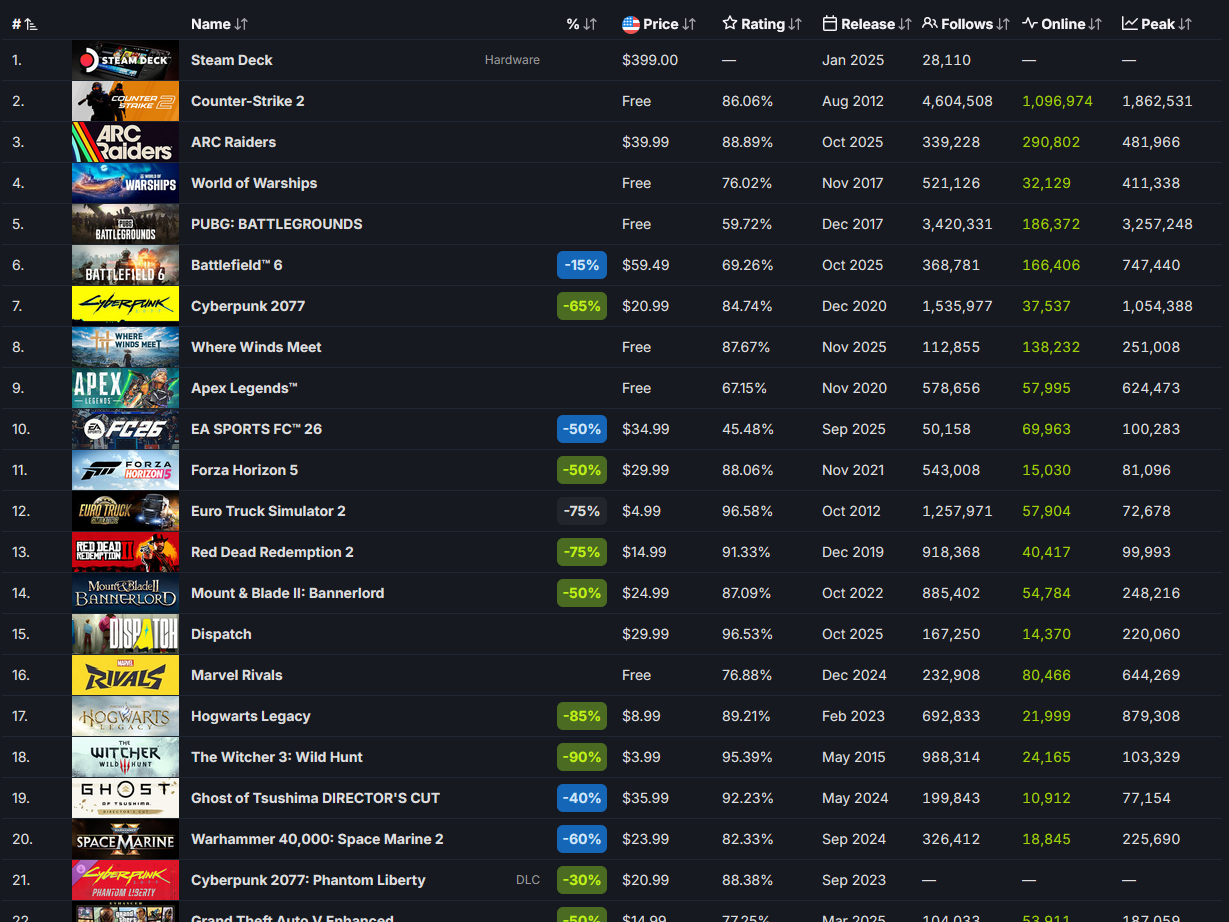Viewport: 1229px width, 922px height.
Task: Open The Witcher 3: Wild Hunt link
Action: [277, 757]
